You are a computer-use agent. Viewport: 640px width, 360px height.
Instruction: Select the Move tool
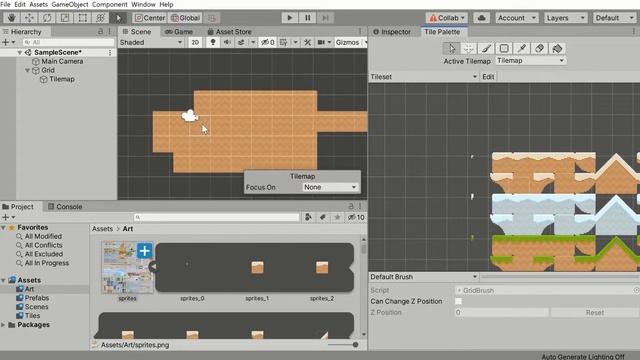tap(29, 18)
